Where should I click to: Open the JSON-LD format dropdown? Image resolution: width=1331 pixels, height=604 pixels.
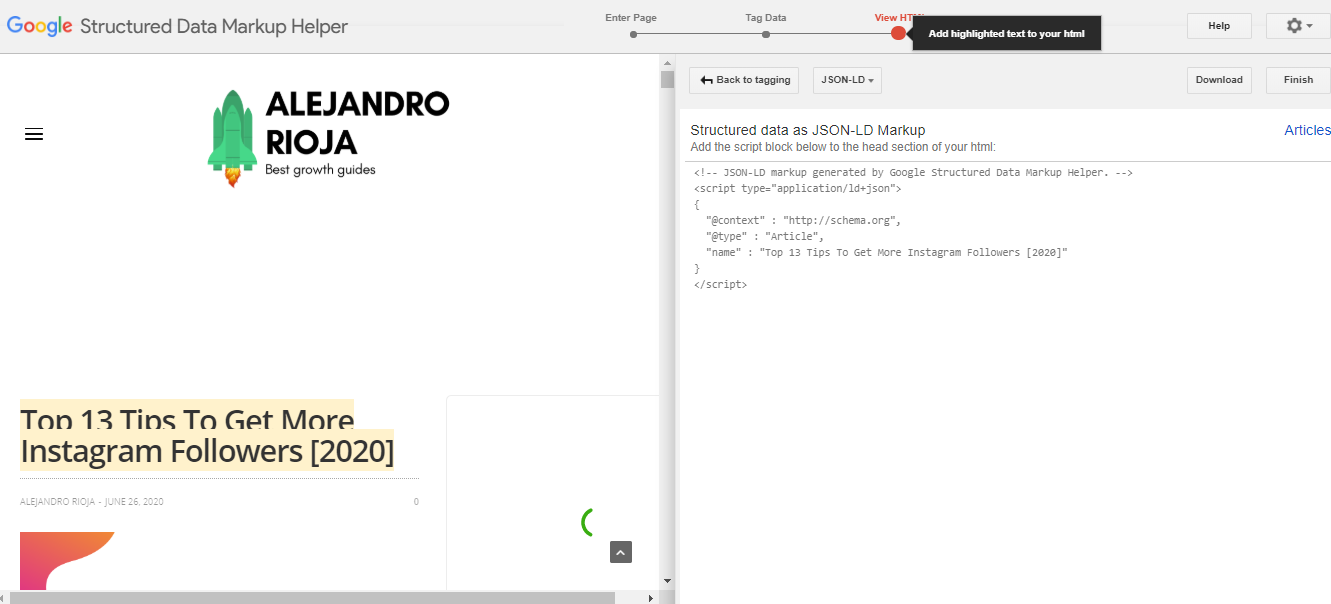pyautogui.click(x=847, y=80)
